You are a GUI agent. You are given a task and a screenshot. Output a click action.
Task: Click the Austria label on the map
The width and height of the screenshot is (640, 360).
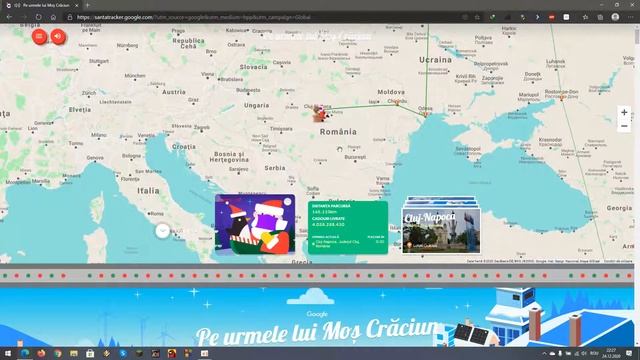(174, 92)
